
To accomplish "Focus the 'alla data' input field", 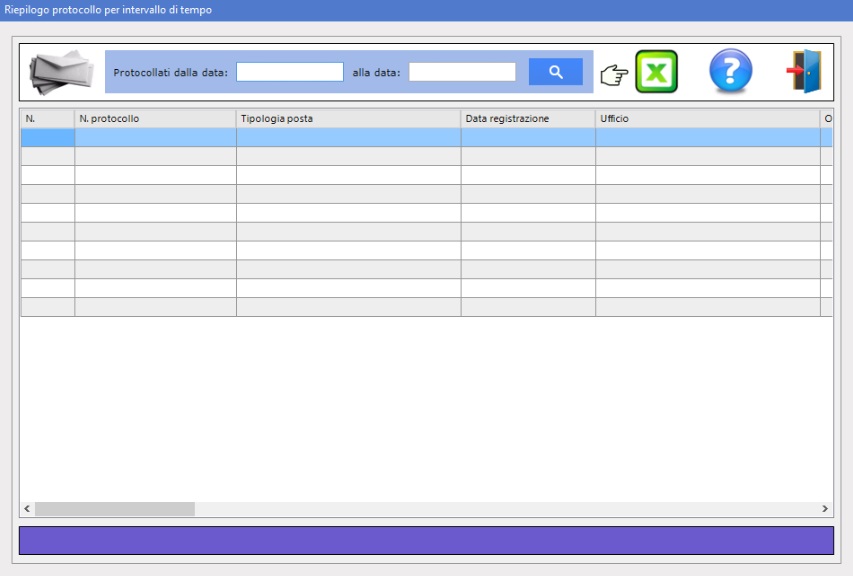I will [x=462, y=72].
